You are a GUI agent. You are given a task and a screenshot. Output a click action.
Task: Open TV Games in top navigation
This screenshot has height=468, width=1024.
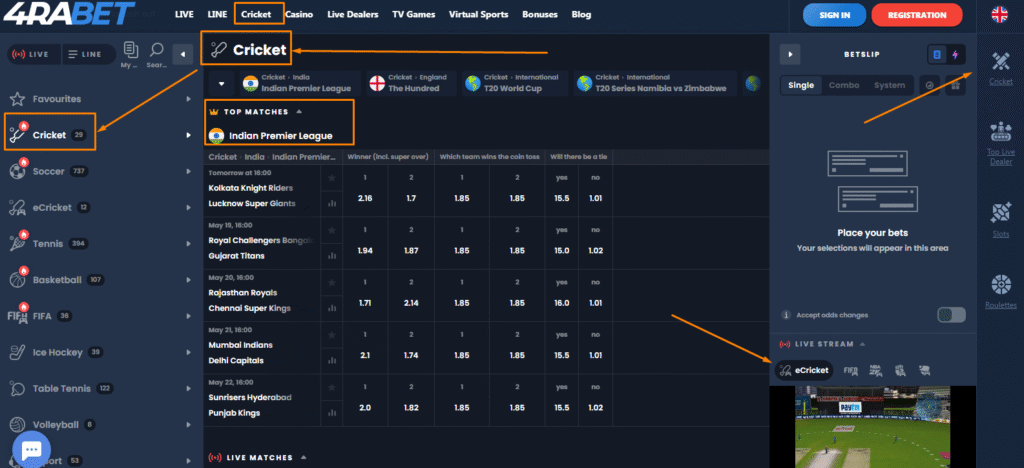tap(413, 14)
